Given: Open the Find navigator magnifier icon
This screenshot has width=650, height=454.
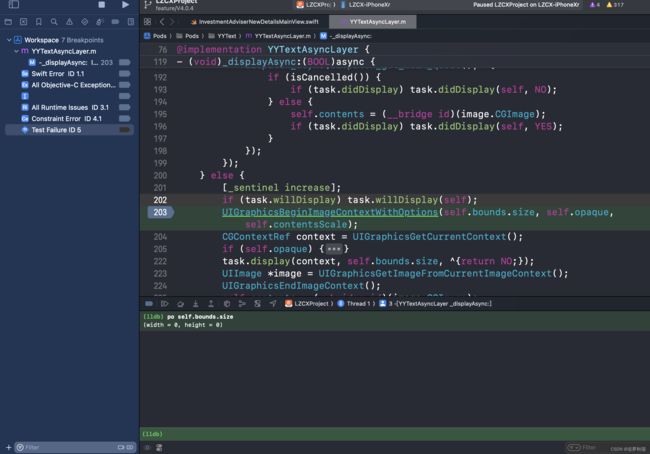Looking at the screenshot, I should 54,22.
